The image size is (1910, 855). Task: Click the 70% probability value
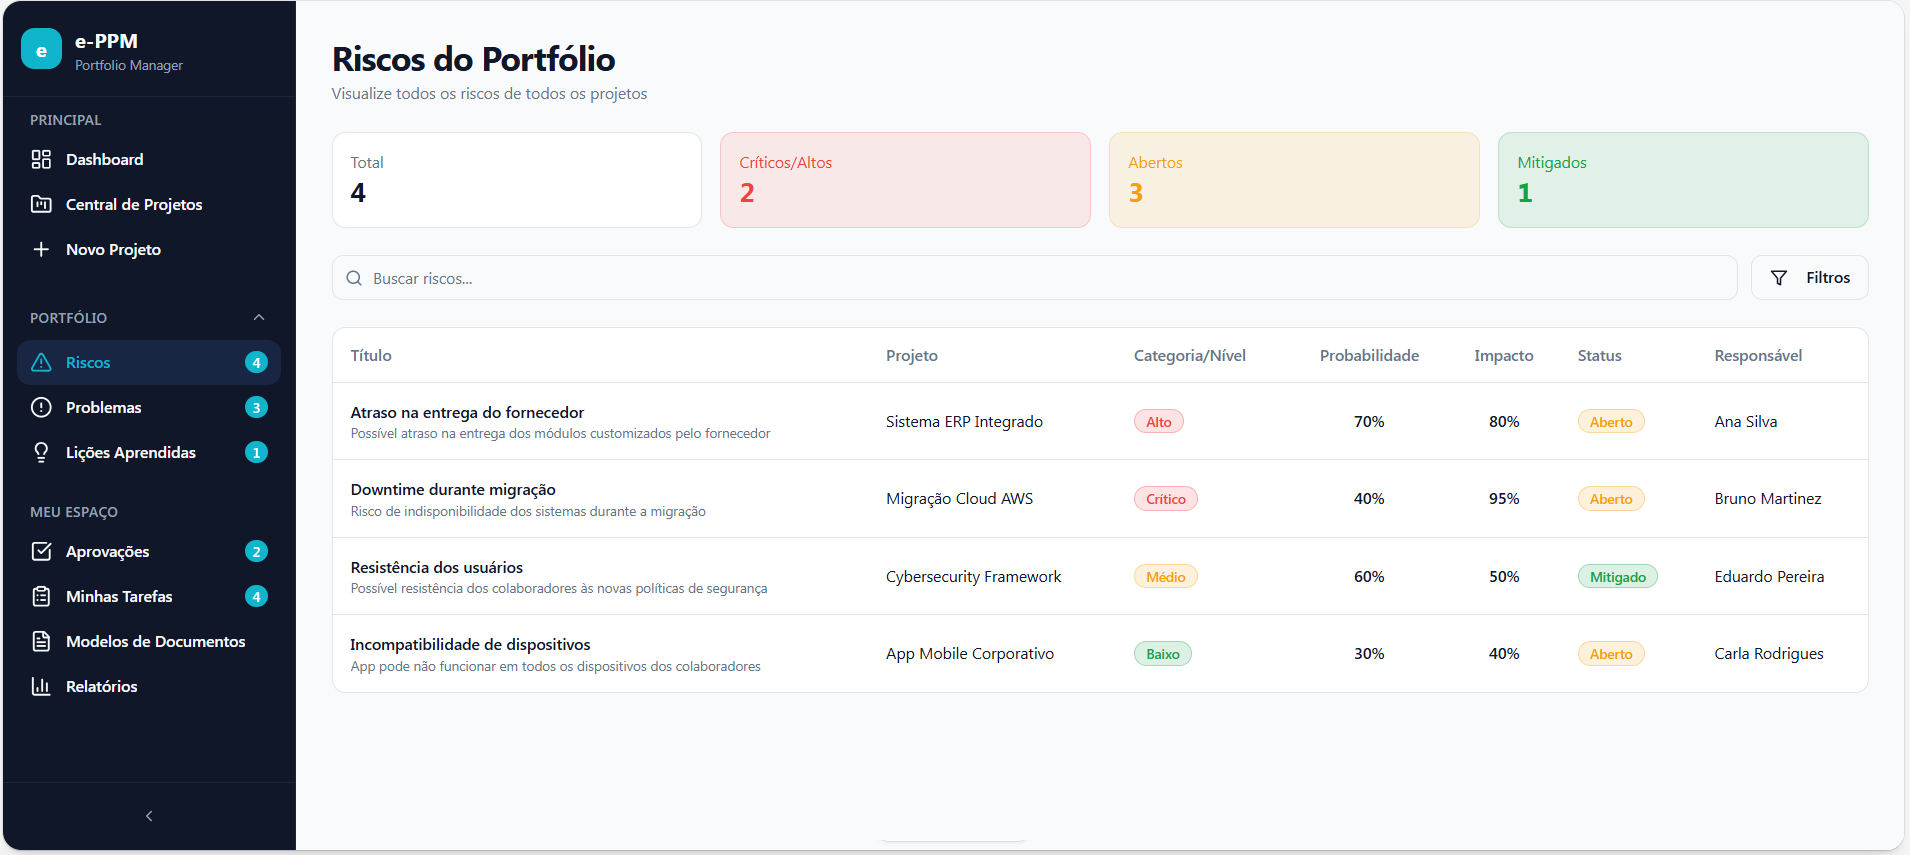point(1369,421)
